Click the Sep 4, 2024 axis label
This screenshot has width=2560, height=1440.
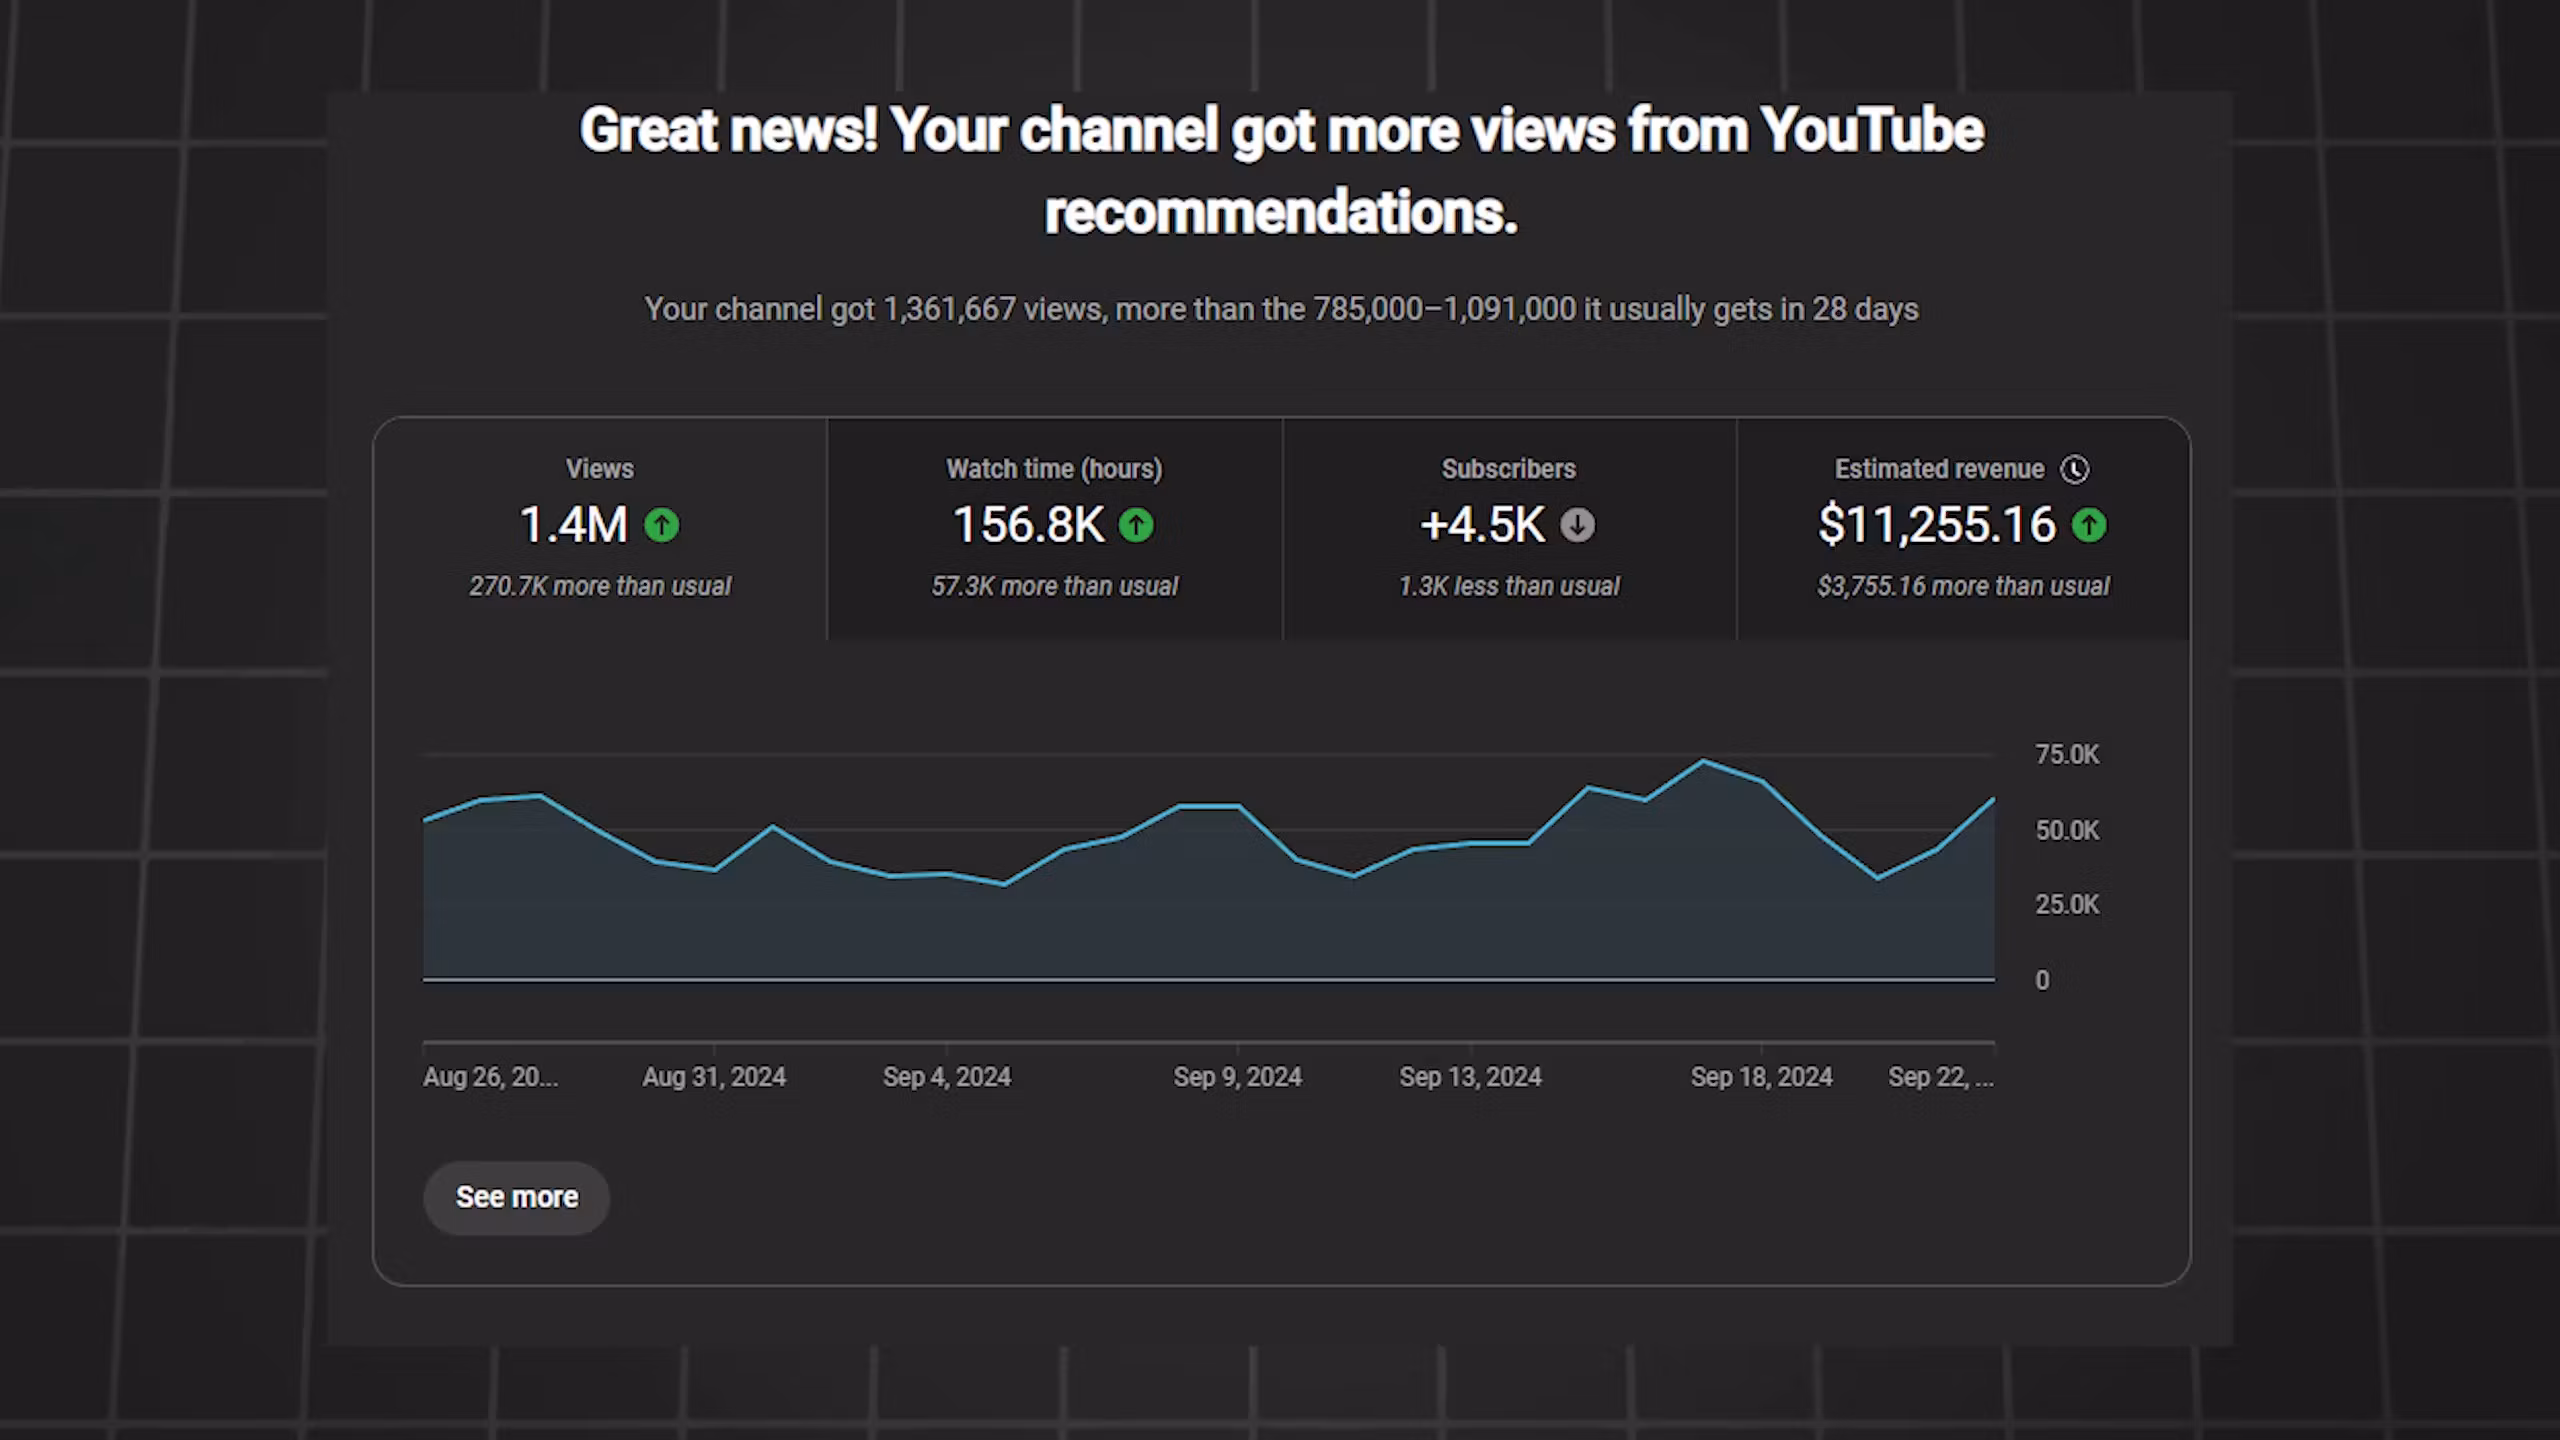(946, 1077)
